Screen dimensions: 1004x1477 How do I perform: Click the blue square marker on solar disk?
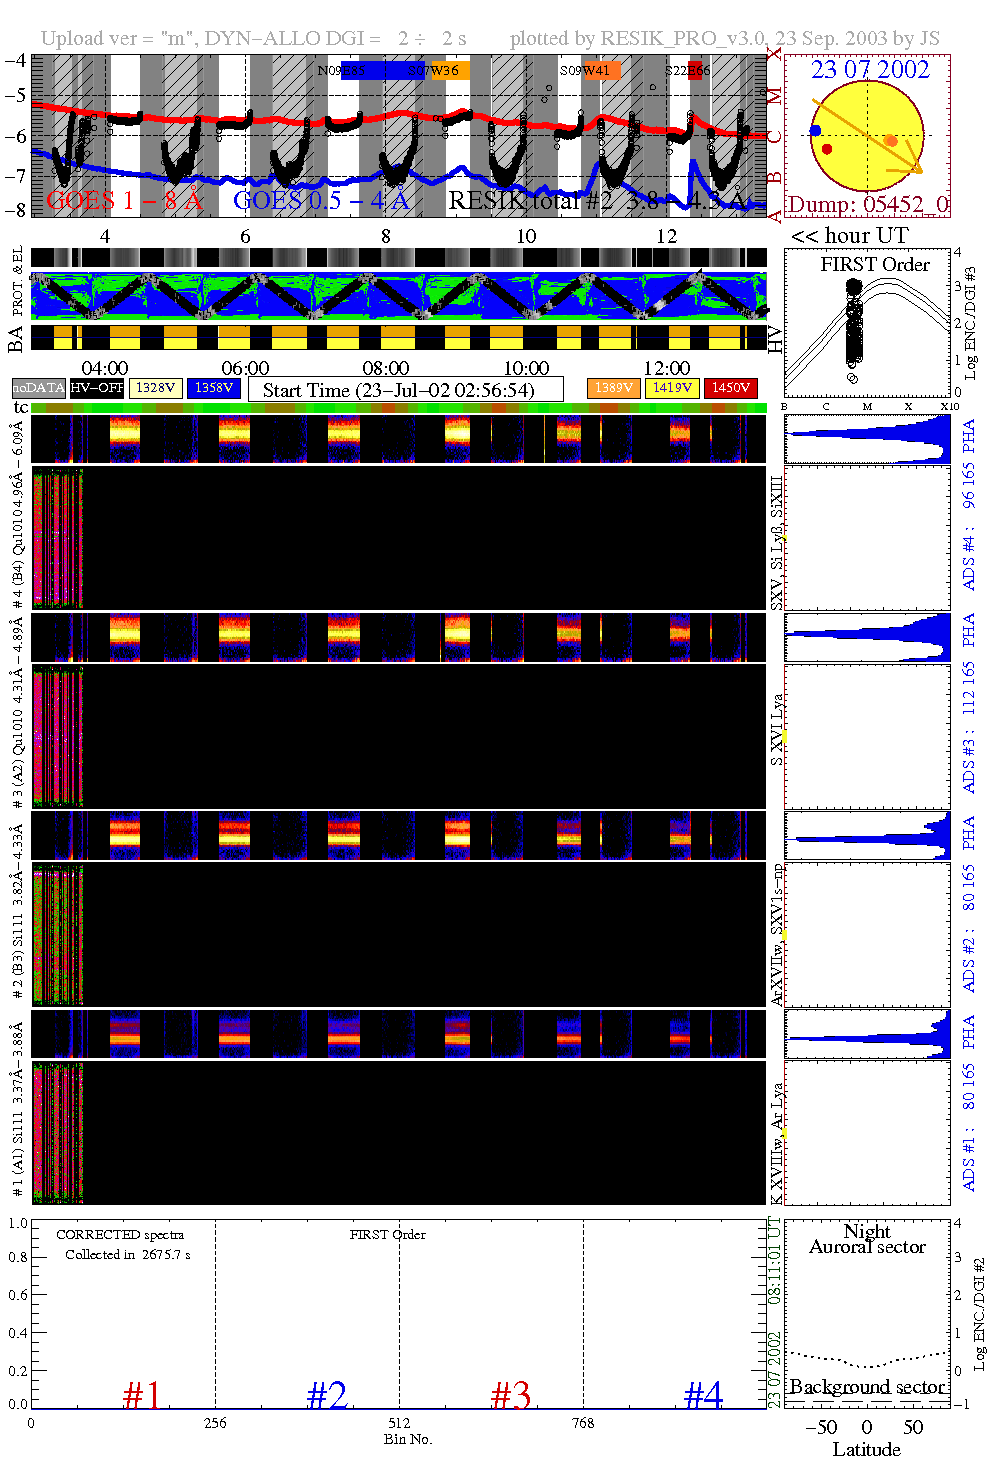pos(815,131)
